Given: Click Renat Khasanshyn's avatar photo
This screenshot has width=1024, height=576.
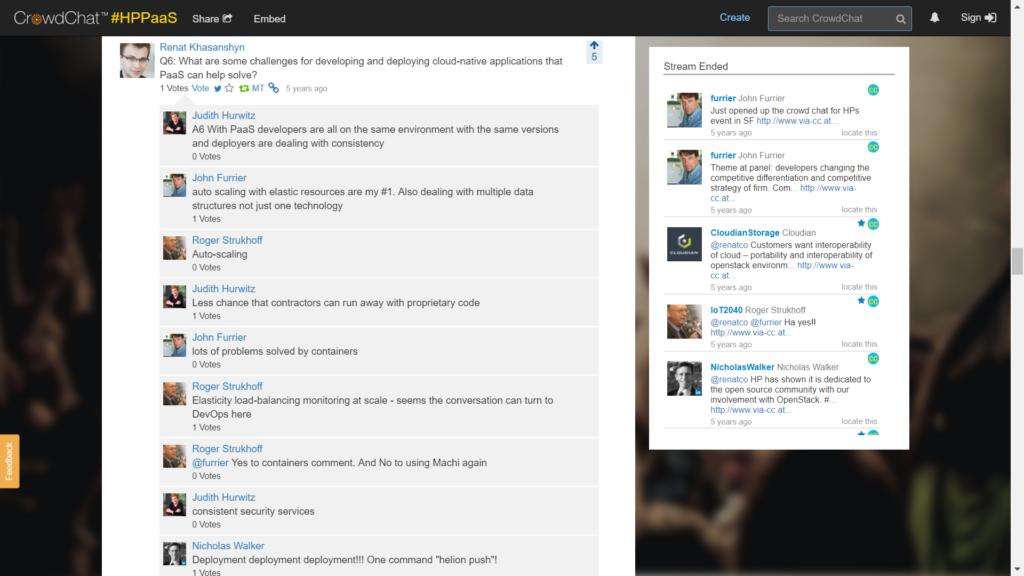Looking at the screenshot, I should [137, 61].
